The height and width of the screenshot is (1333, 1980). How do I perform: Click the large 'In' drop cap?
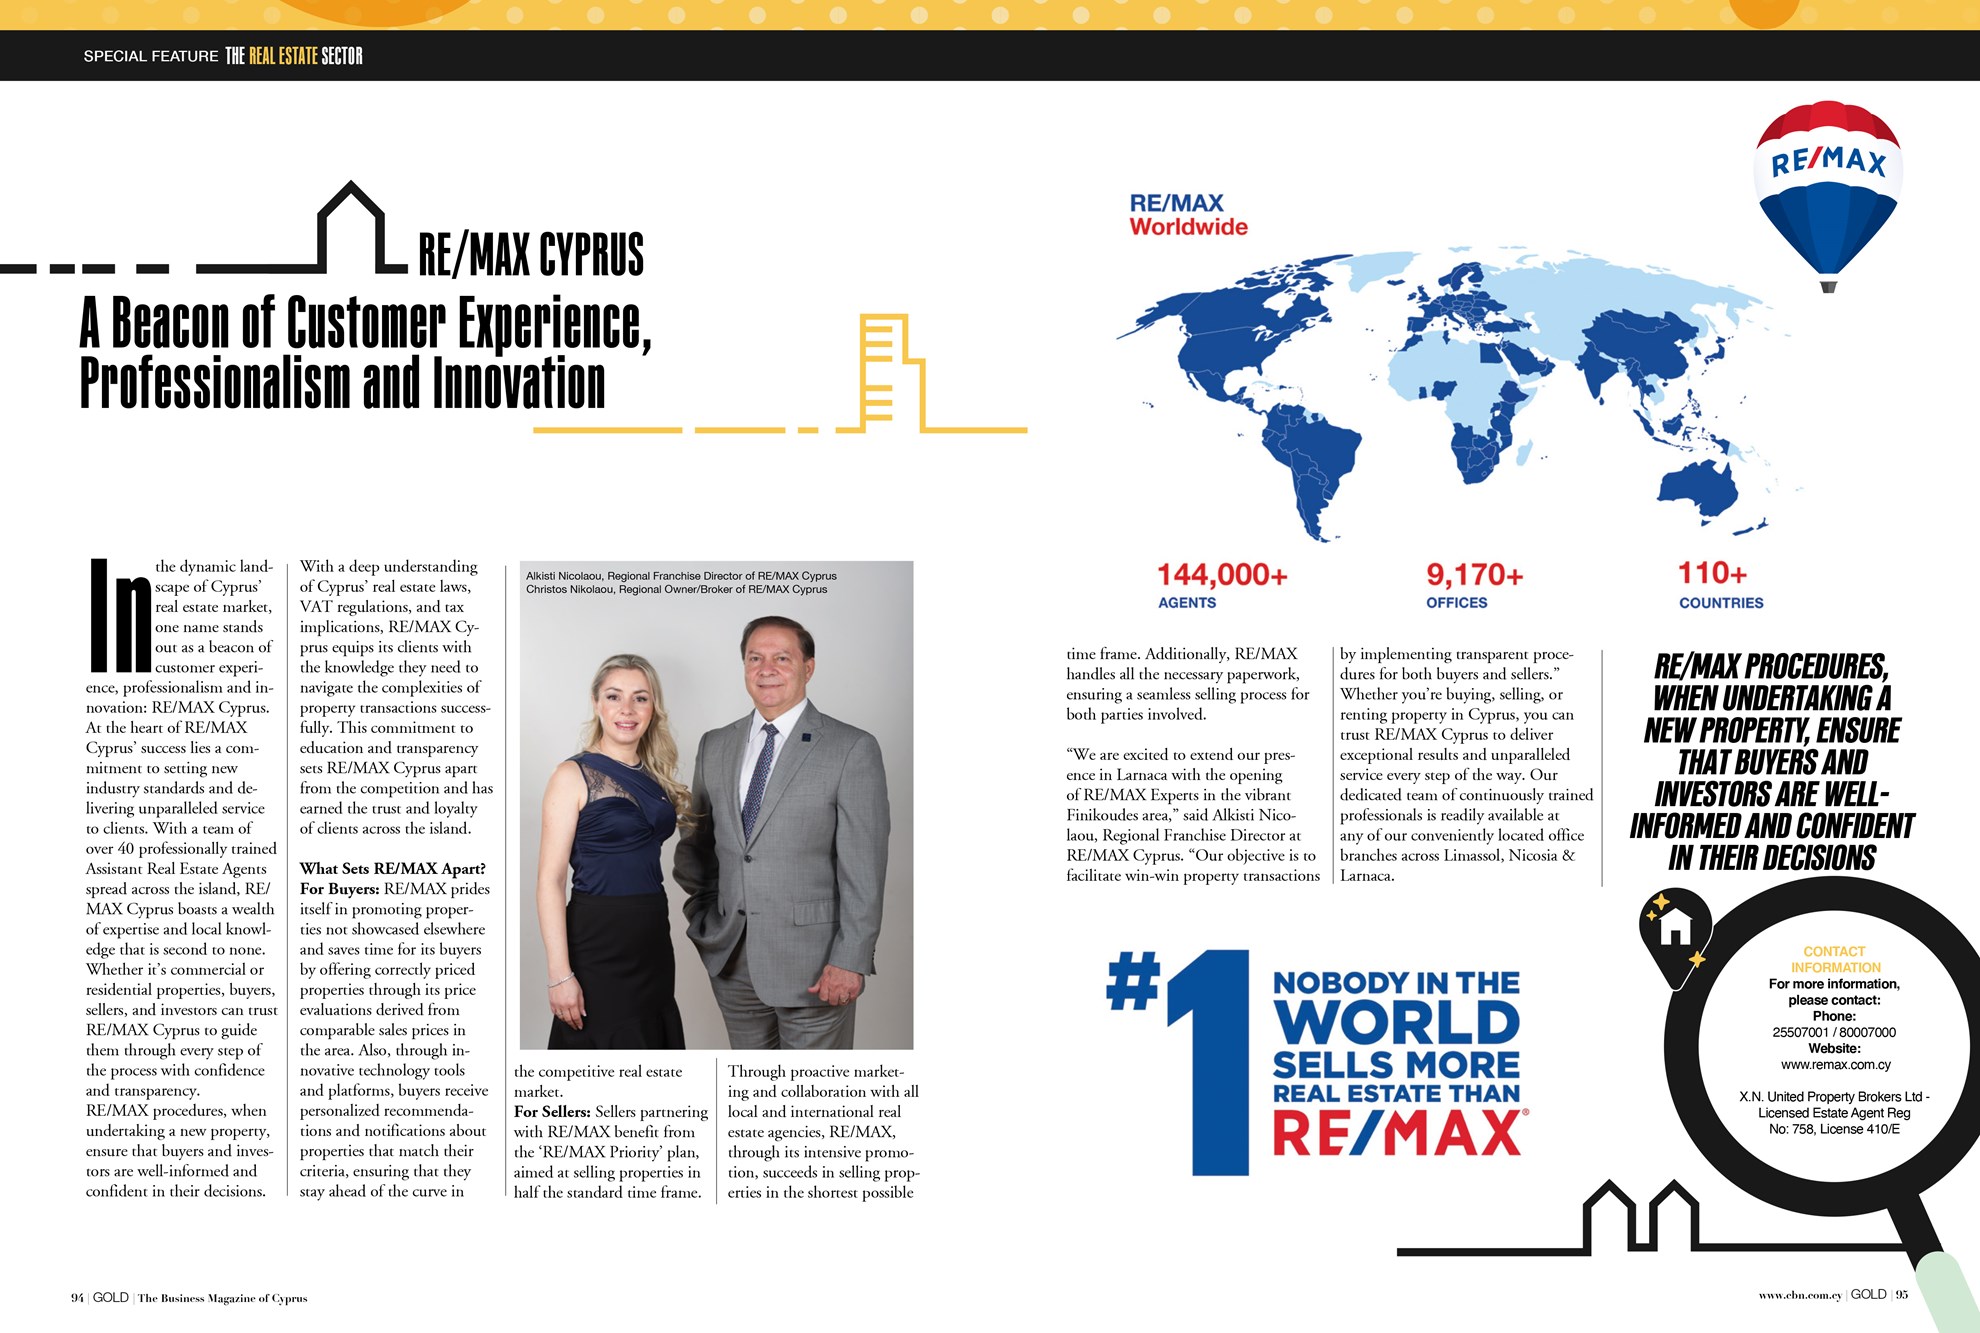pyautogui.click(x=119, y=615)
